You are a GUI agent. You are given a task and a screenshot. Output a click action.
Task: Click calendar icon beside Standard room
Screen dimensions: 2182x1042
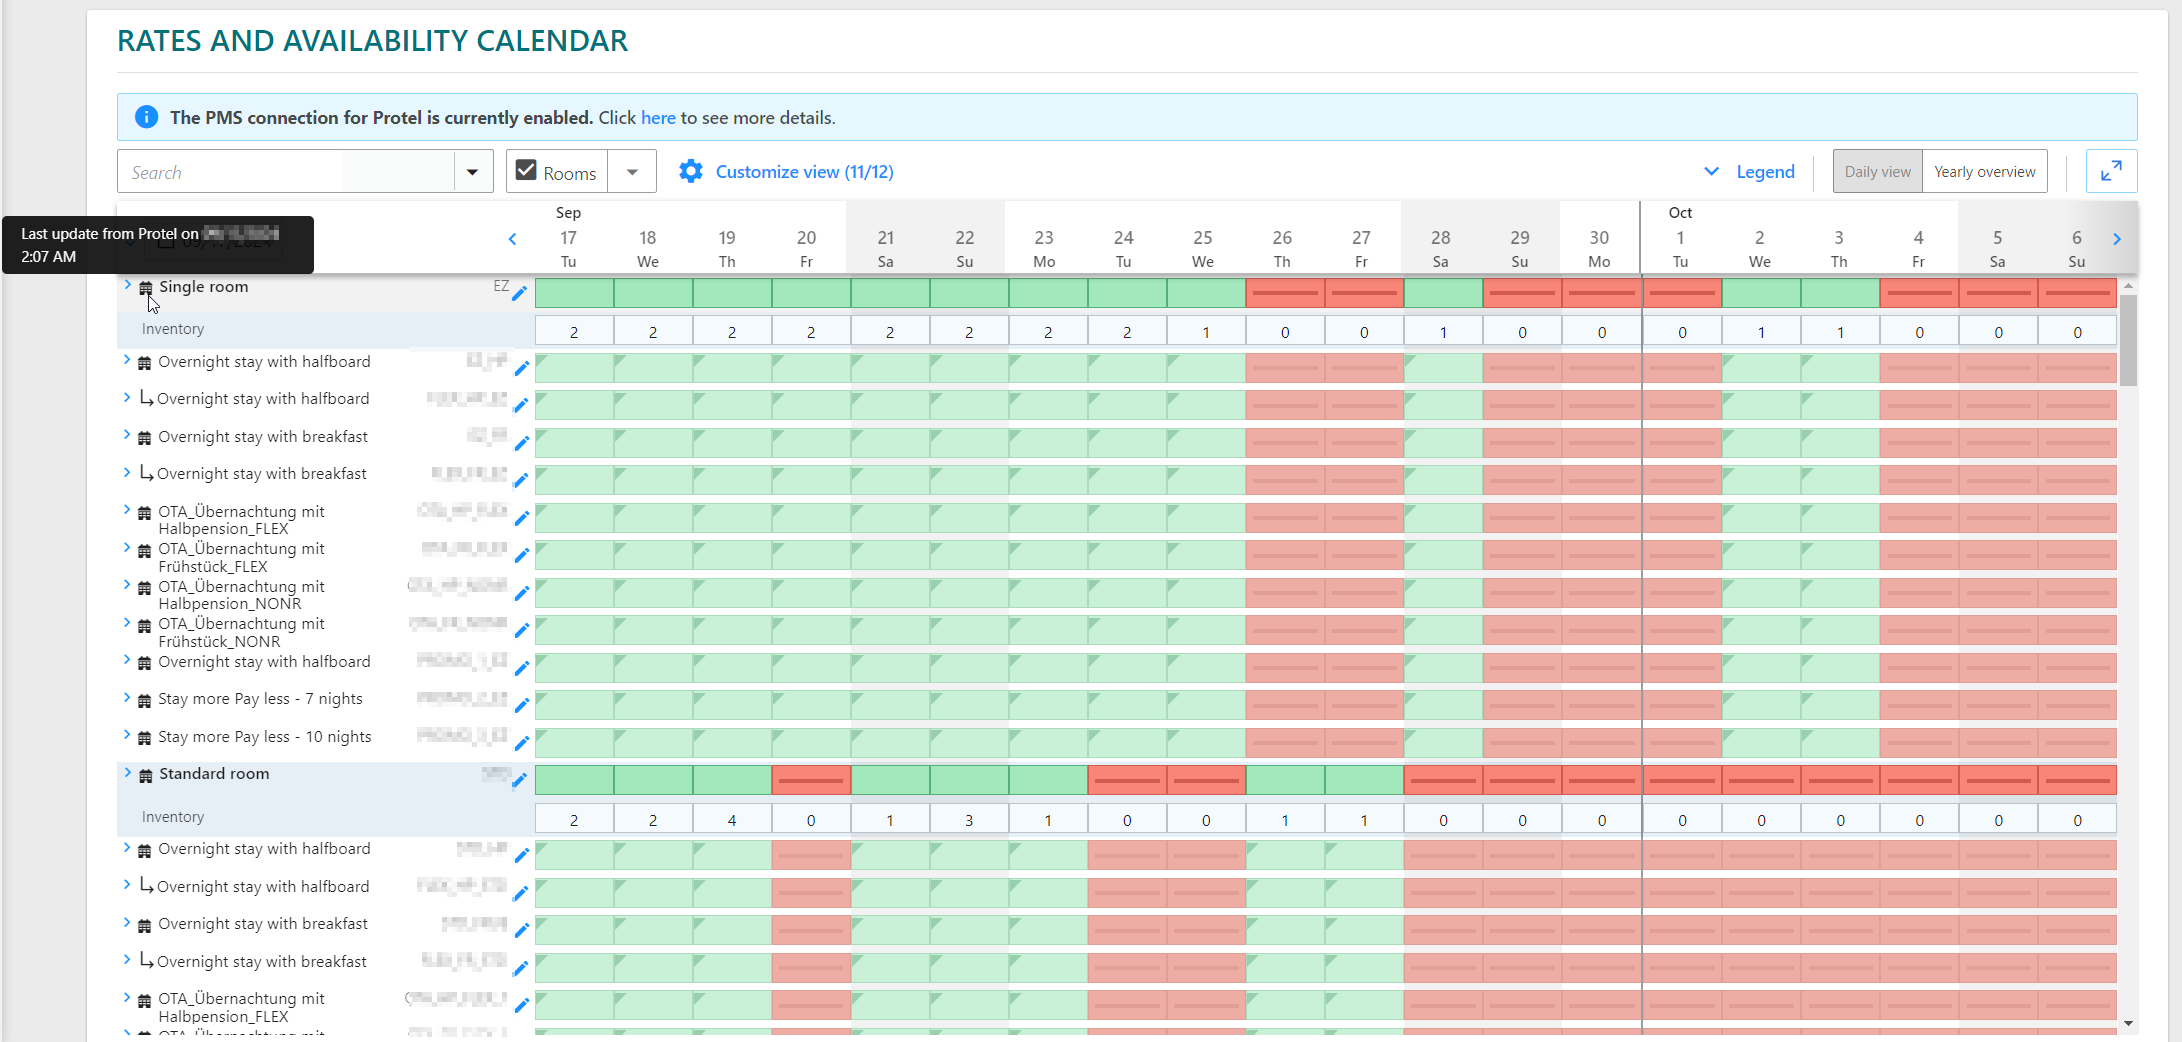[x=146, y=775]
